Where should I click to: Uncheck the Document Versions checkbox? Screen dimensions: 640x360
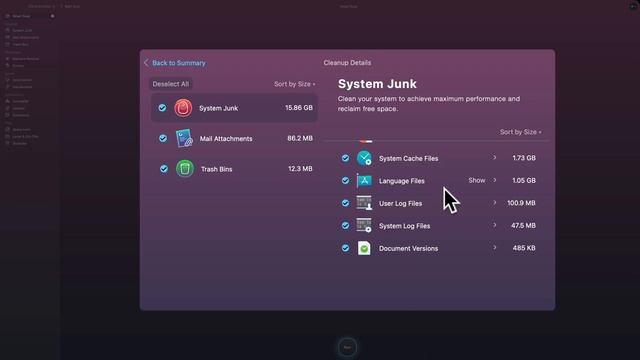click(x=345, y=248)
